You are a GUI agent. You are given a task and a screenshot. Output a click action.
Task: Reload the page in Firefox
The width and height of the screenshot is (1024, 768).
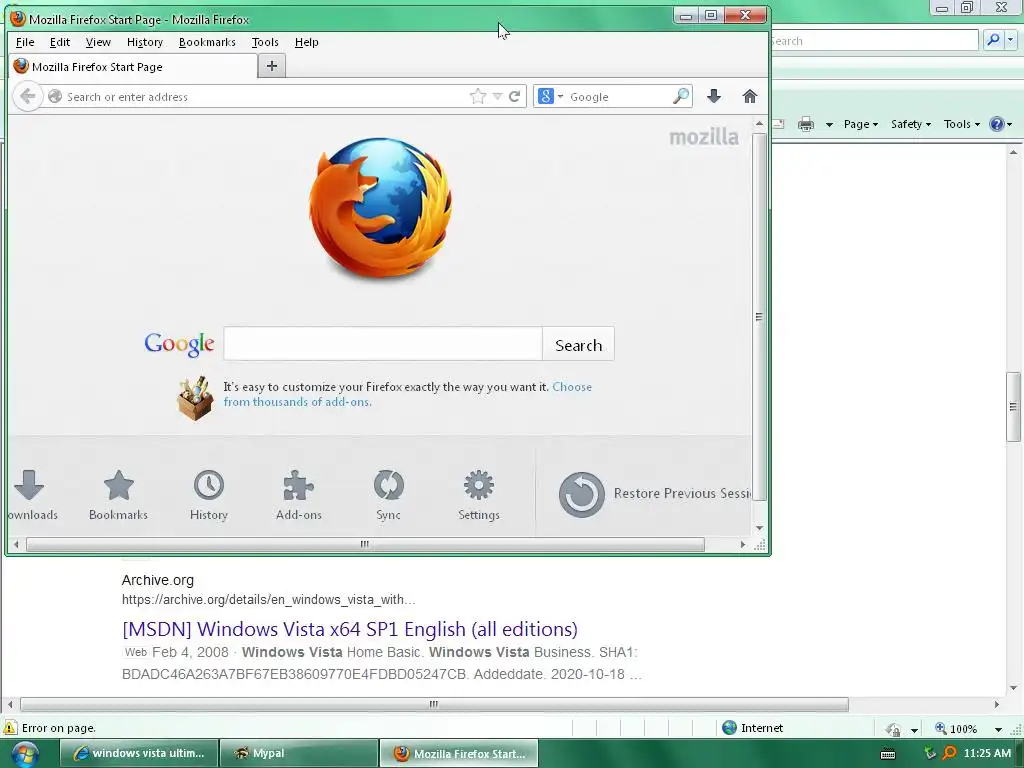click(x=515, y=97)
